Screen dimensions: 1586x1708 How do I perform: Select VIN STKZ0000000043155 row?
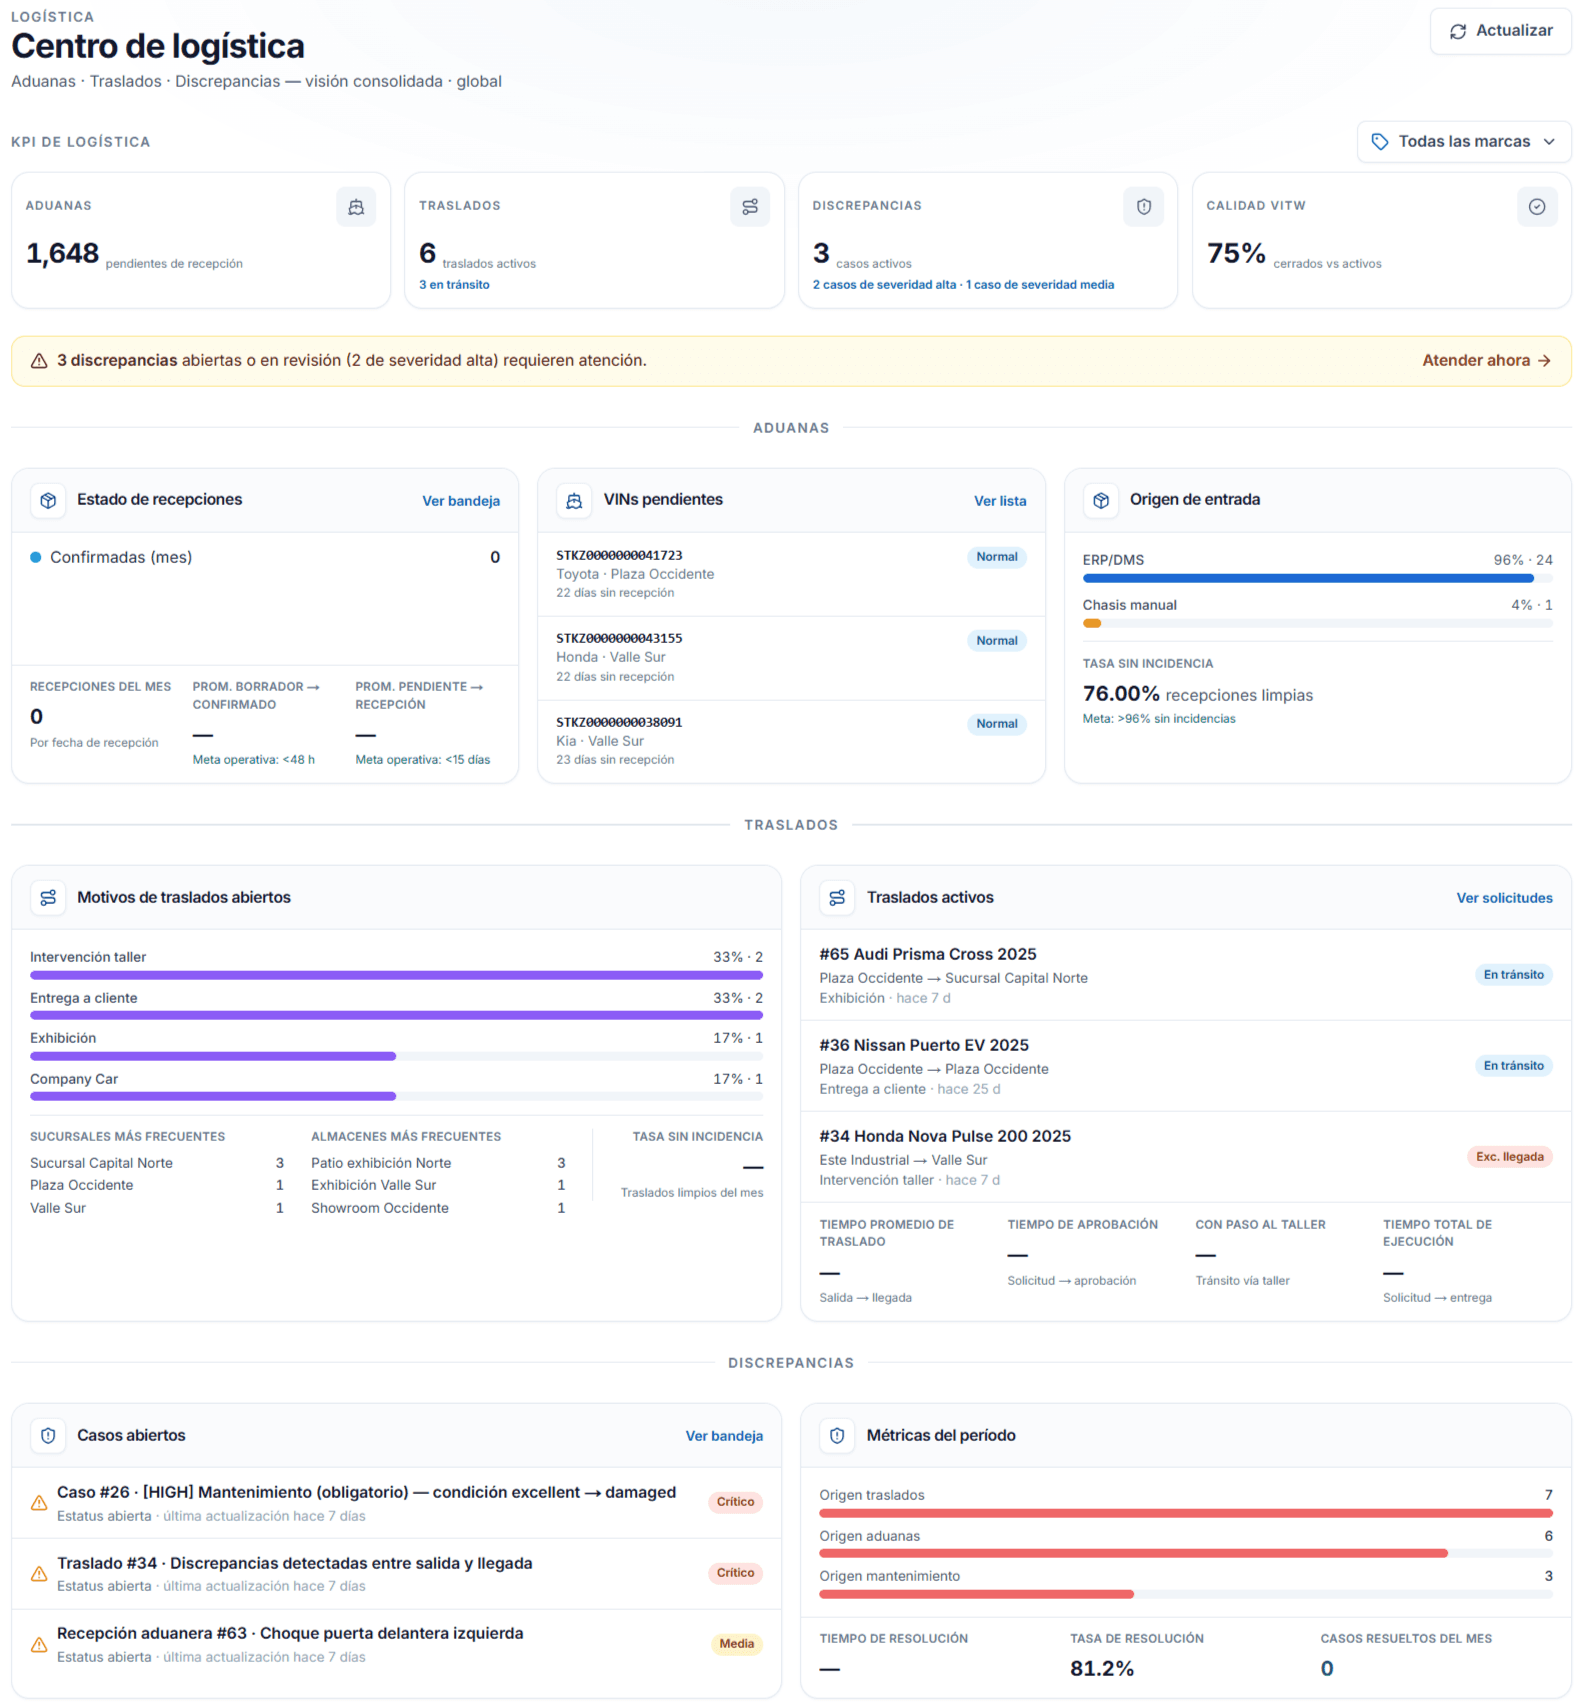[791, 658]
